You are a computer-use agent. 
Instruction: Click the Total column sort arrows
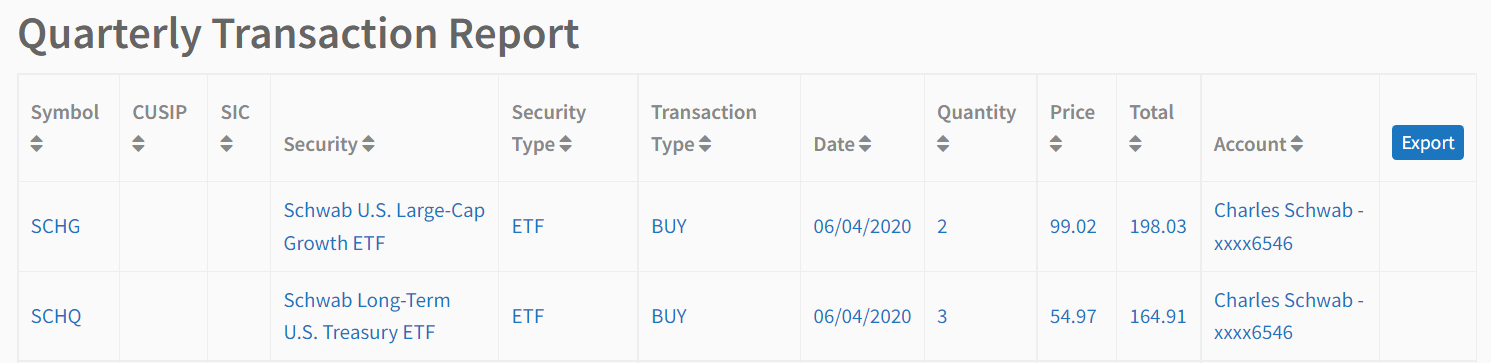(1136, 144)
